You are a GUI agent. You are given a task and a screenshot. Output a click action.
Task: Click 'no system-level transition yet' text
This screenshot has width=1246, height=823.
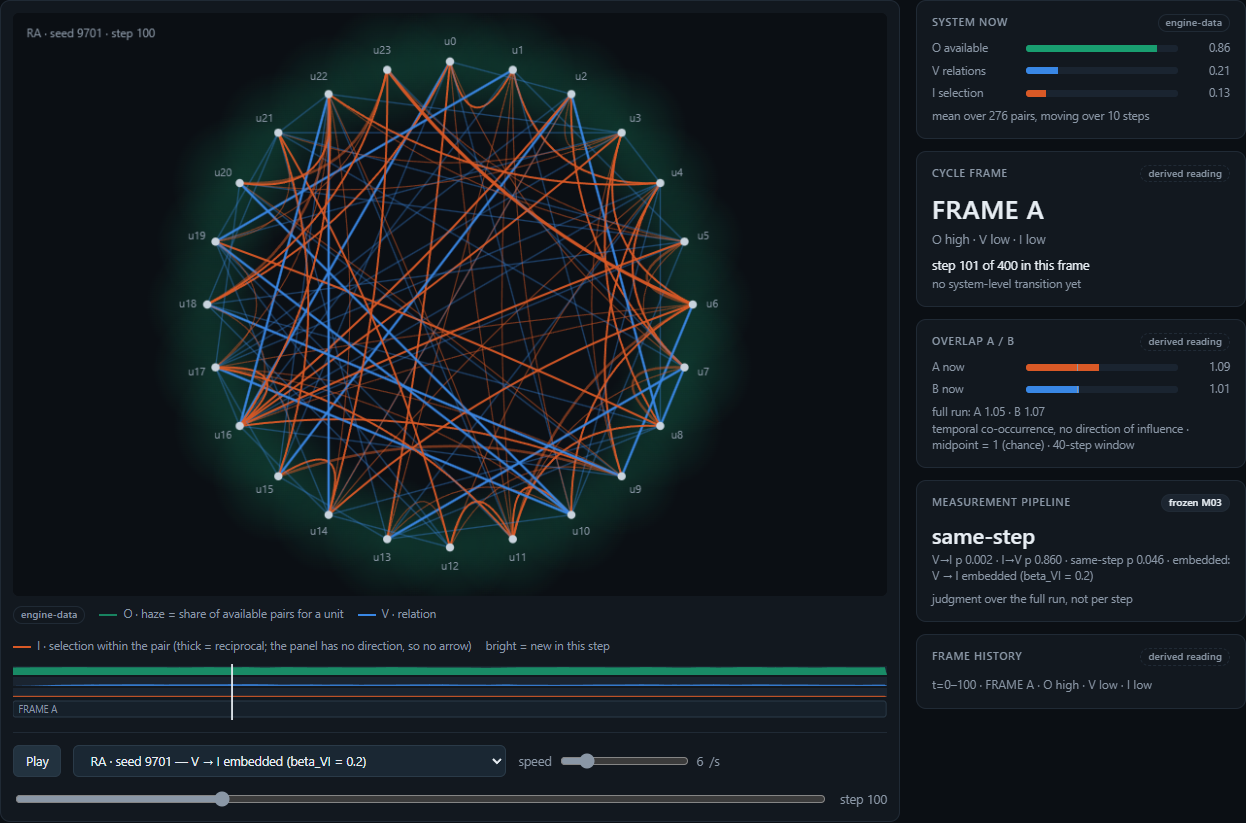[1007, 284]
